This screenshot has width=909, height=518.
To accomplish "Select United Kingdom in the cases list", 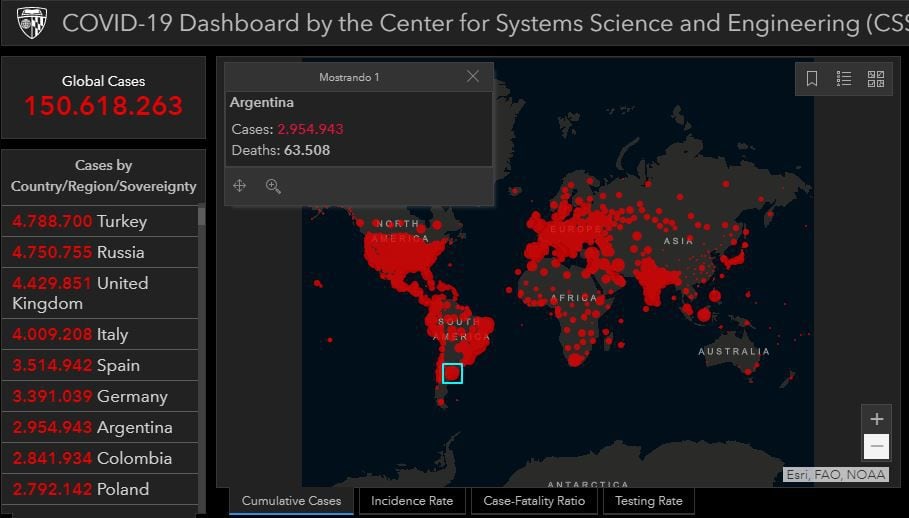I will point(100,293).
